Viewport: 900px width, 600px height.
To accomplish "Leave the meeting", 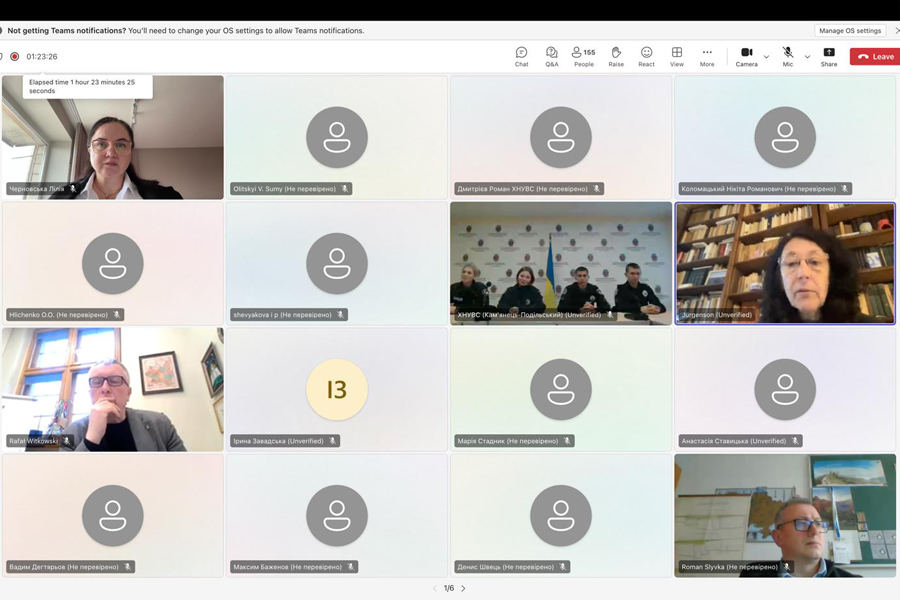I will point(875,56).
